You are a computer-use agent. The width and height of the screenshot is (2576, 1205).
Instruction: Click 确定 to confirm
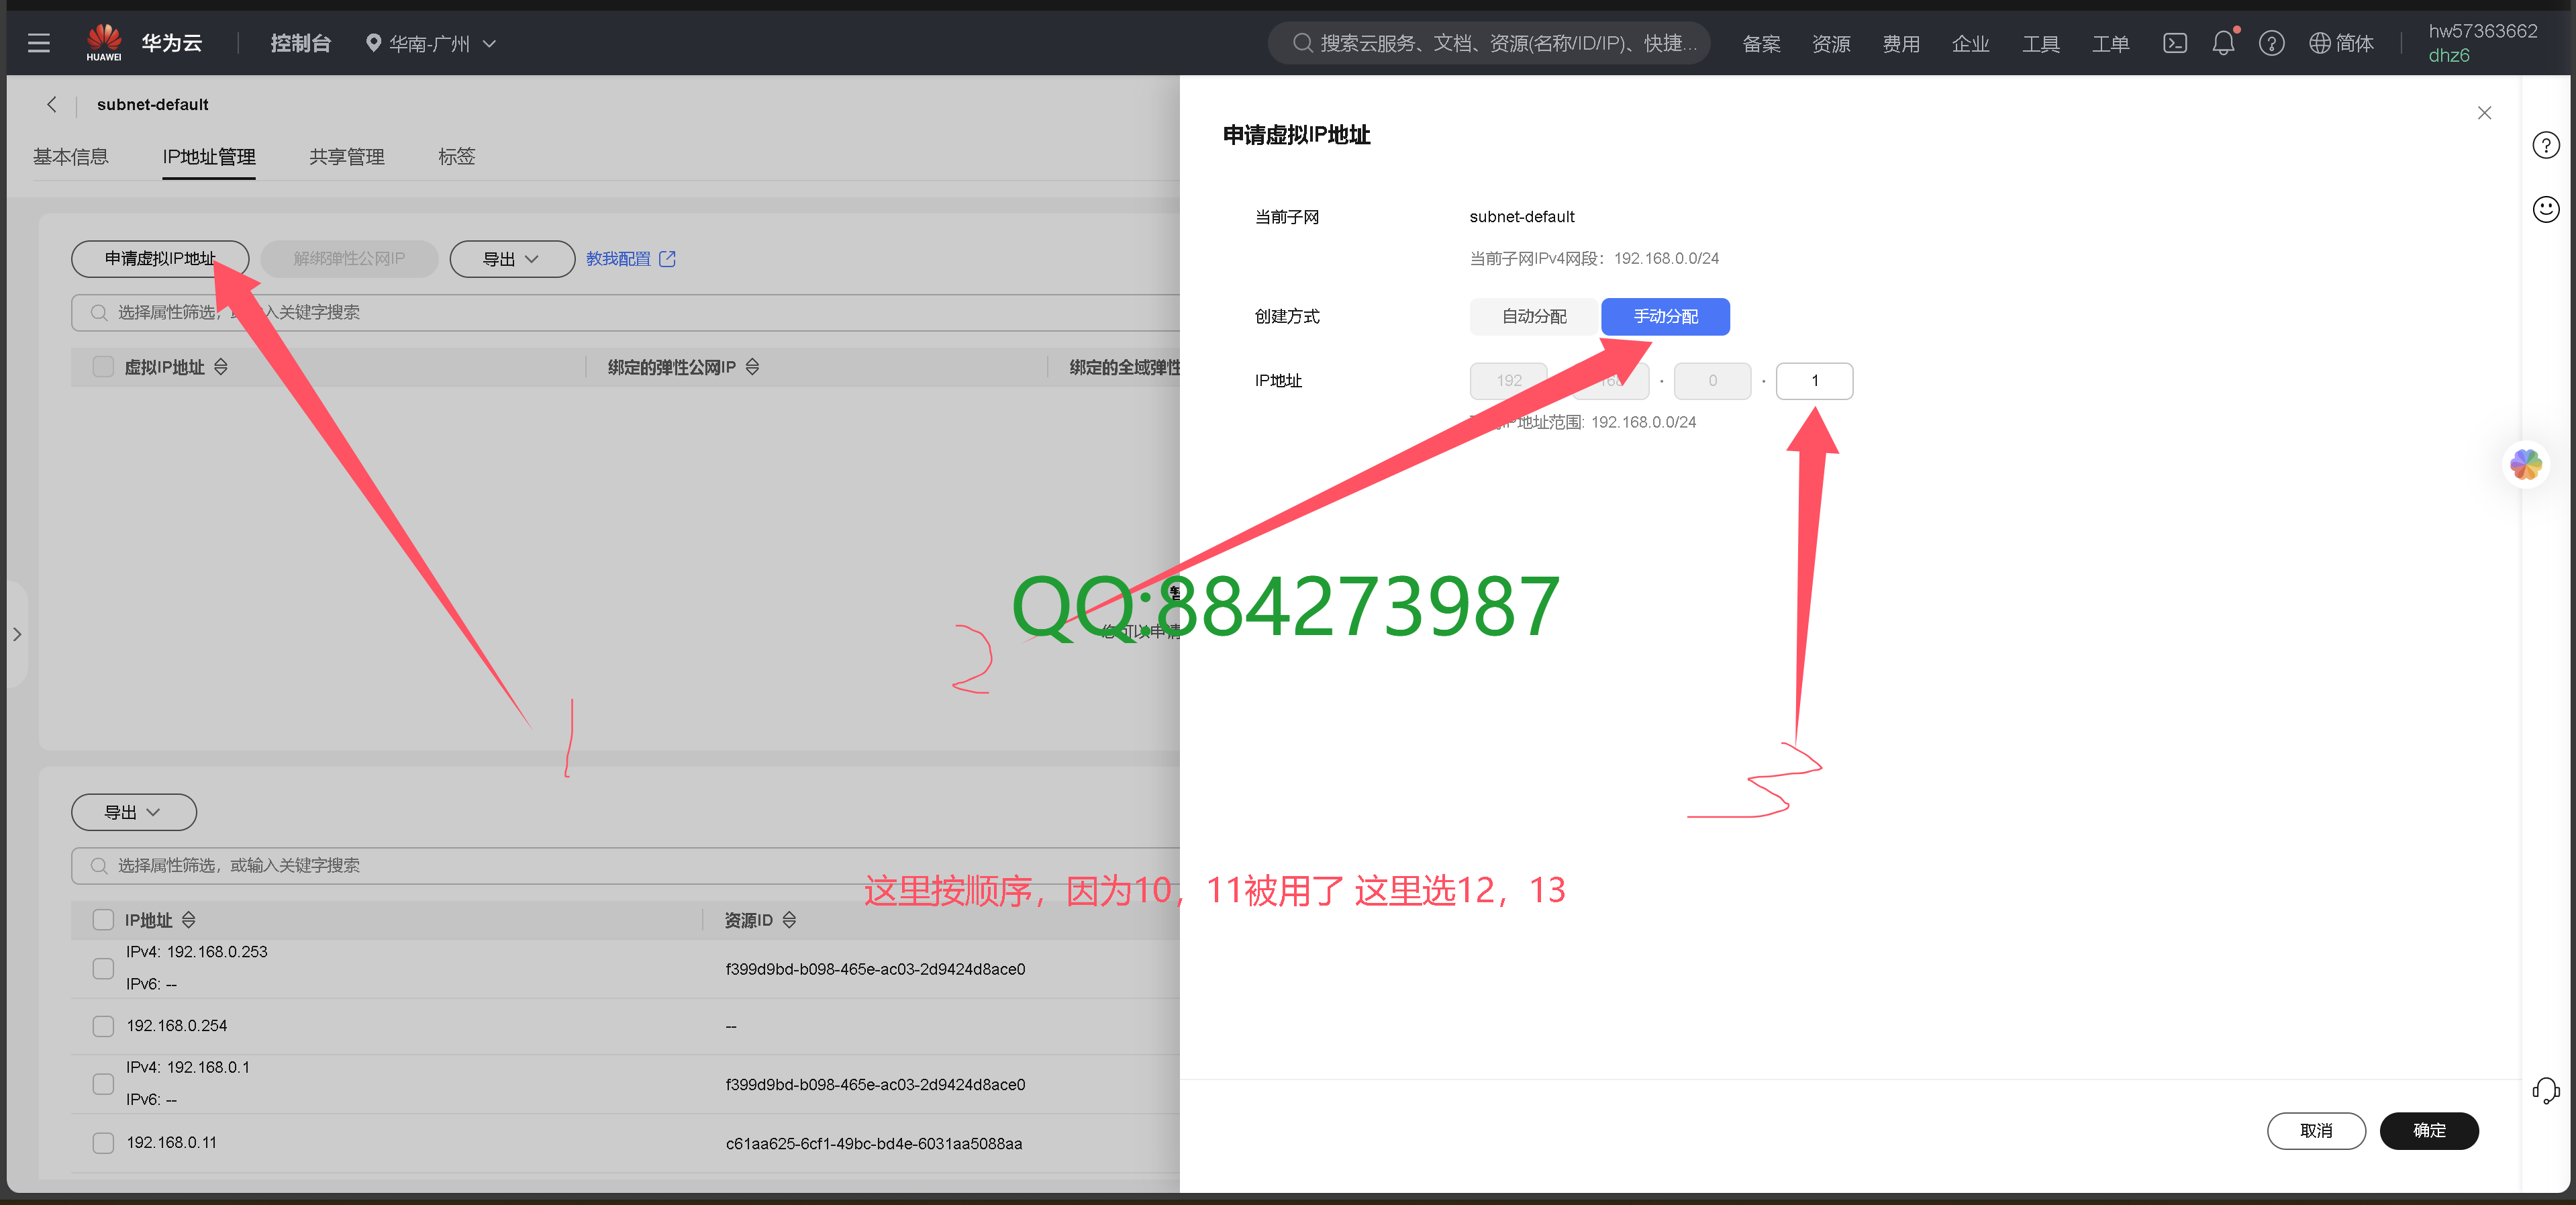pos(2429,1131)
